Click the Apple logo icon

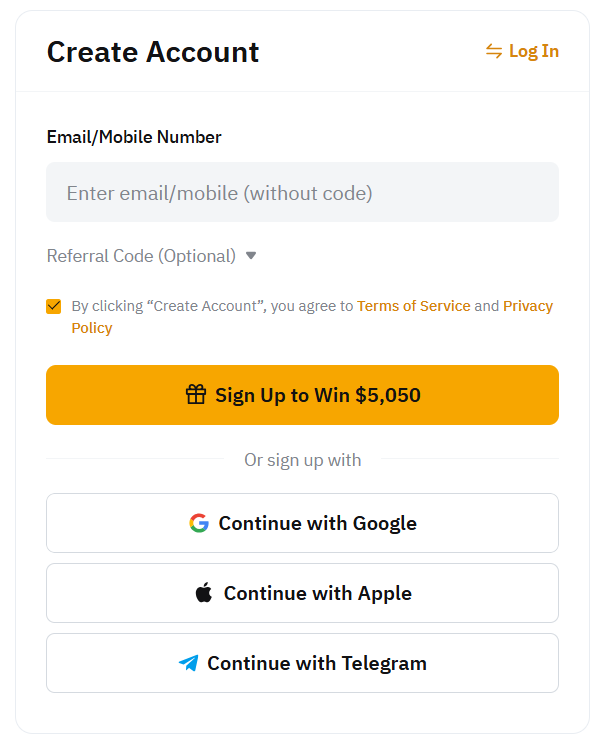point(204,593)
